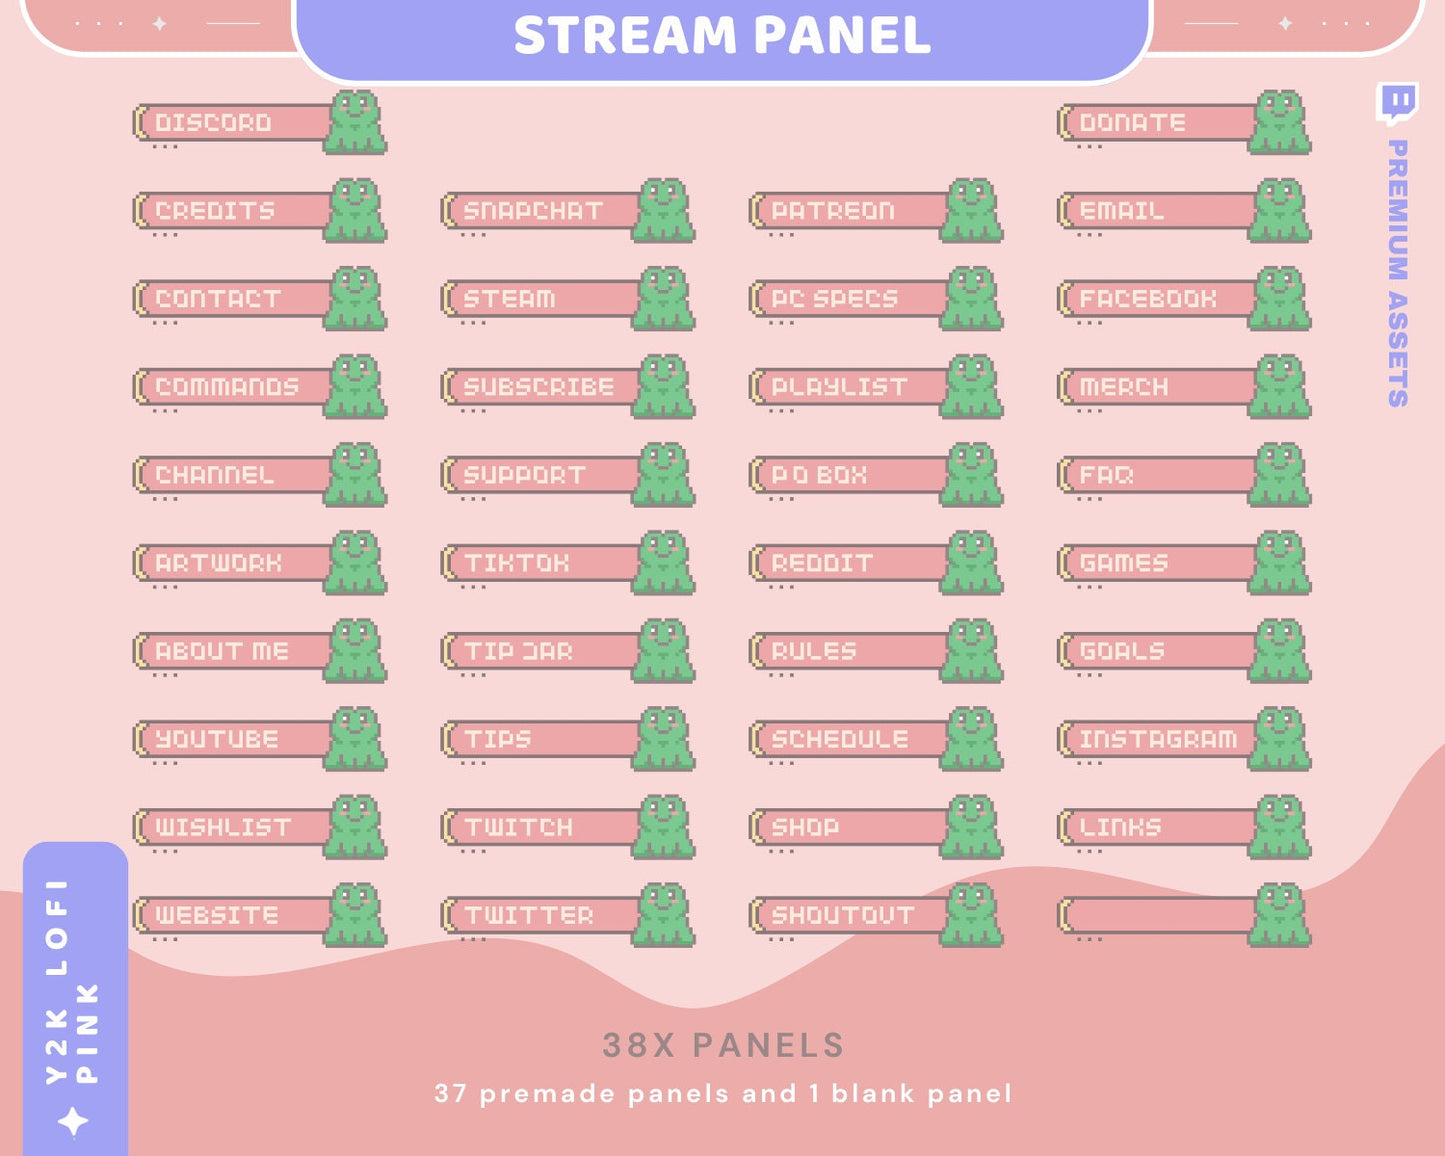Click the frog on the Discord panel
This screenshot has width=1445, height=1156.
[x=356, y=122]
